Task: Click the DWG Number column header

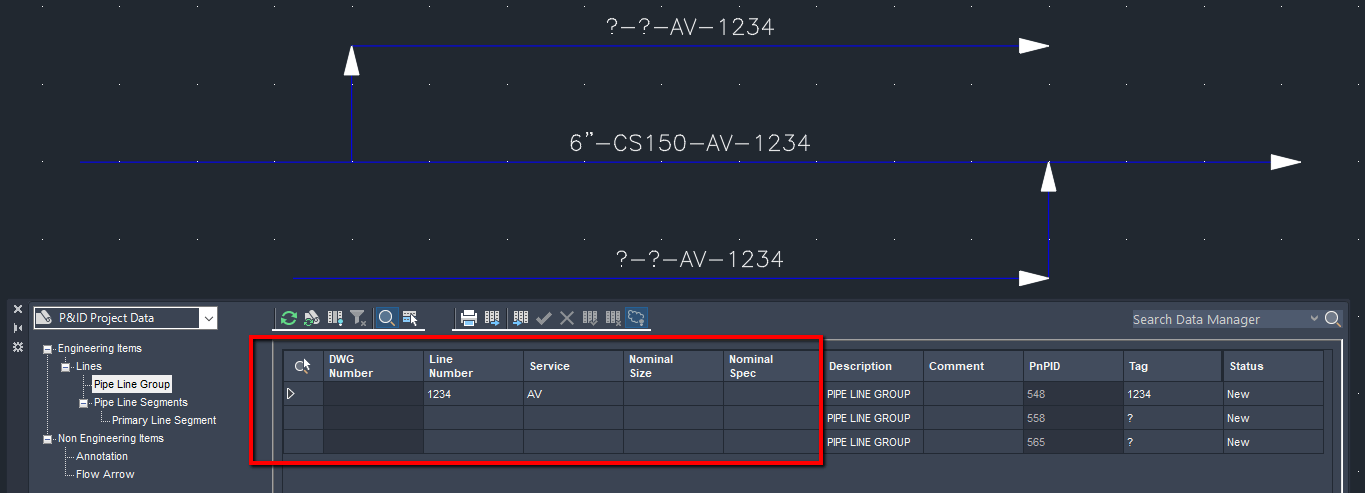Action: click(x=373, y=366)
